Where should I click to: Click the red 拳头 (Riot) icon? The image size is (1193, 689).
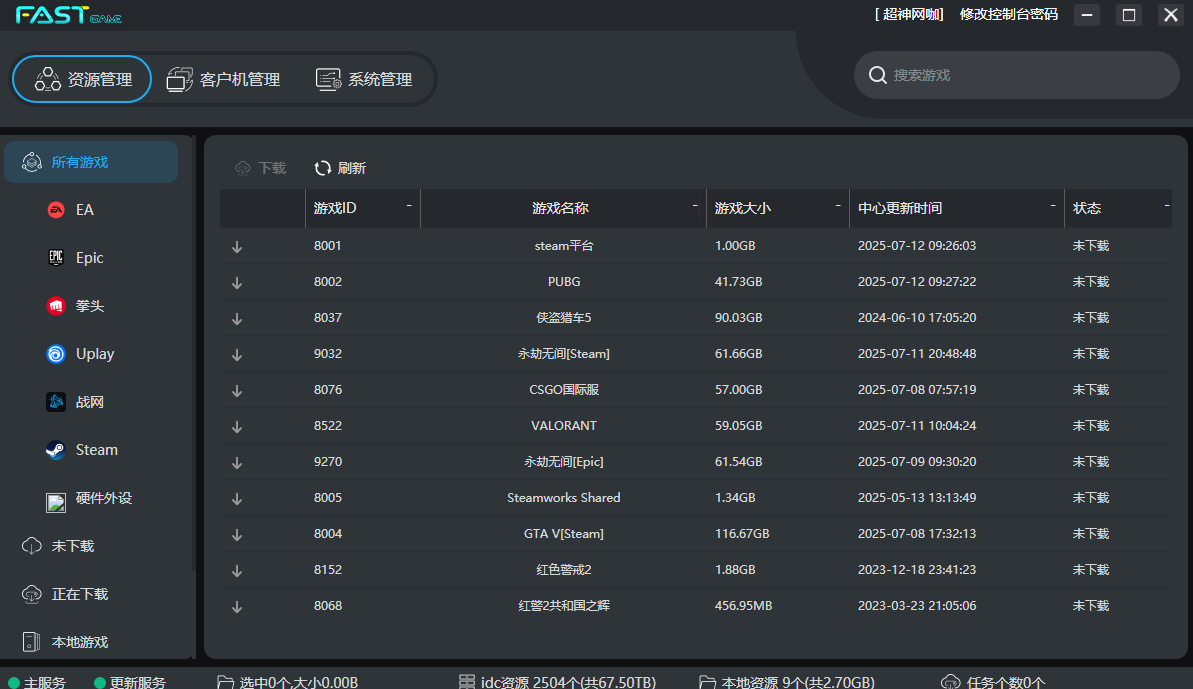[56, 306]
